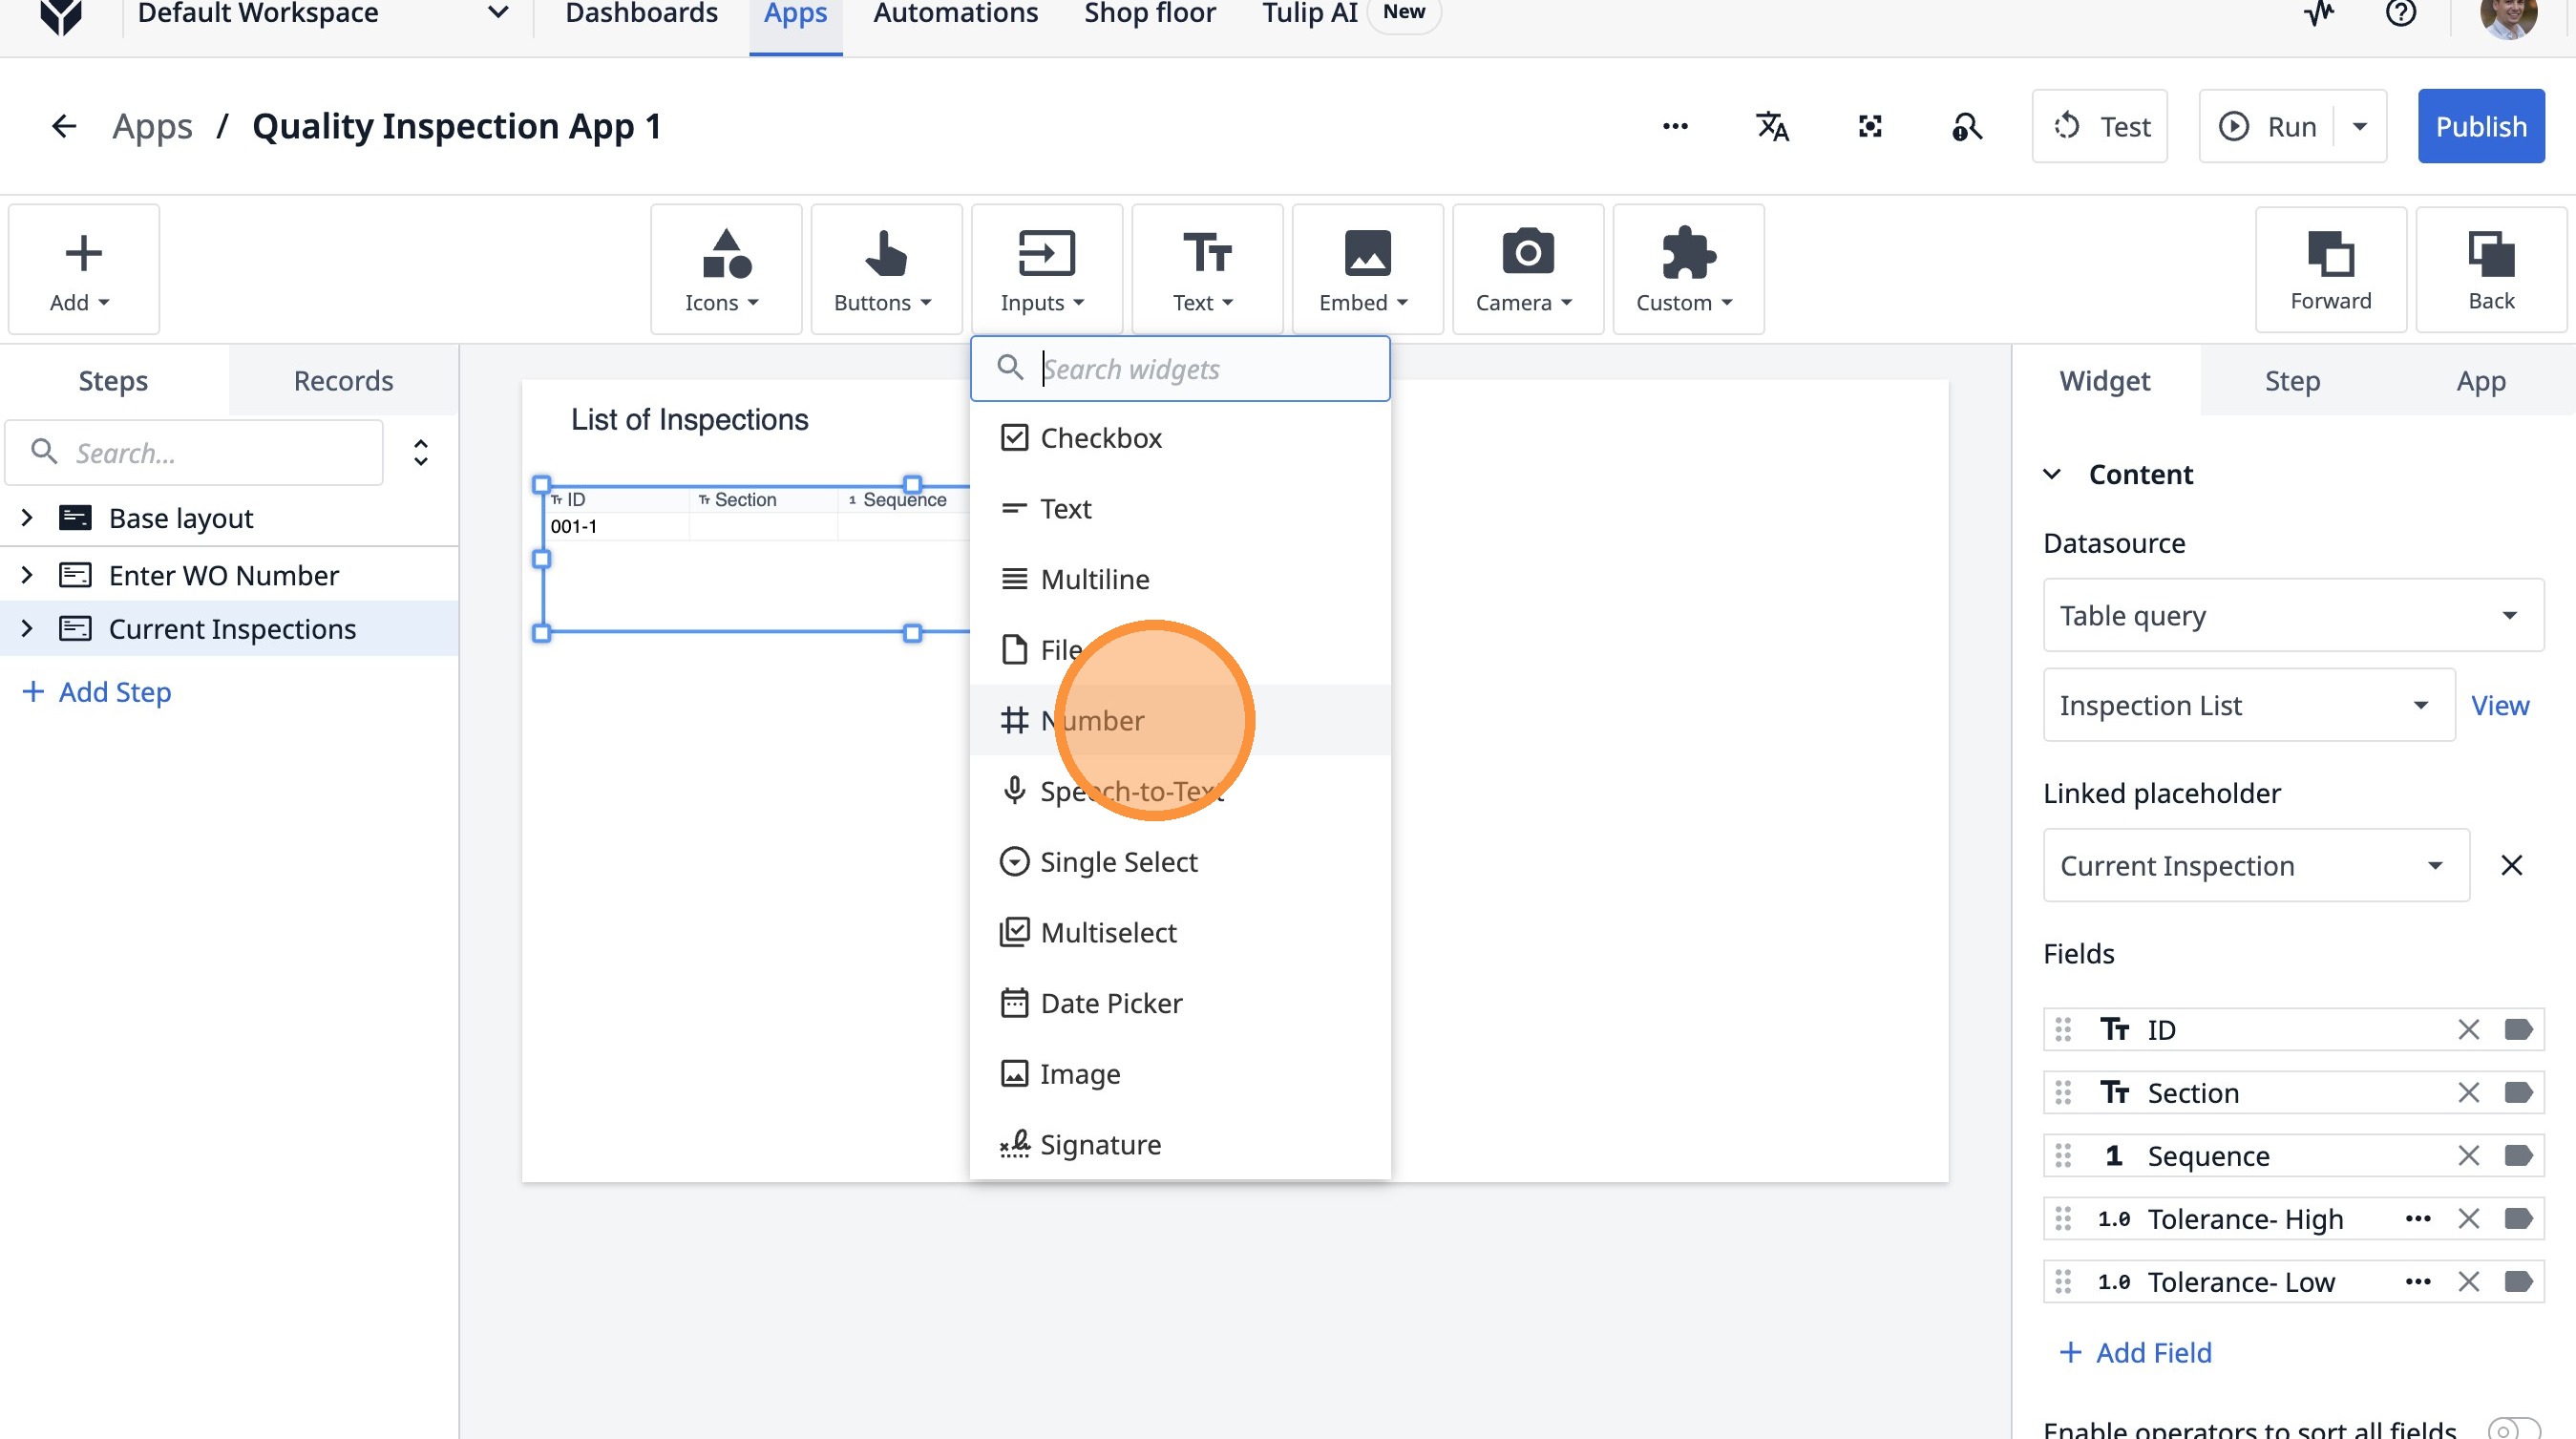Open the Table query datasource dropdown
2576x1439 pixels.
click(x=2291, y=615)
